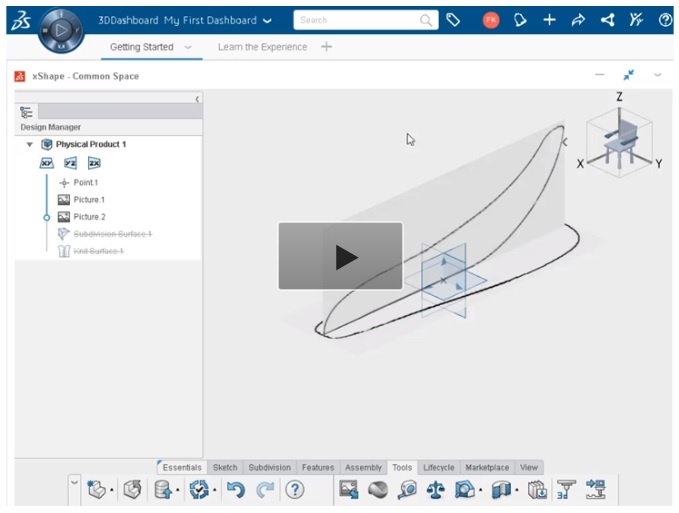Add a new dashboard tab
The image size is (679, 513).
click(x=327, y=47)
